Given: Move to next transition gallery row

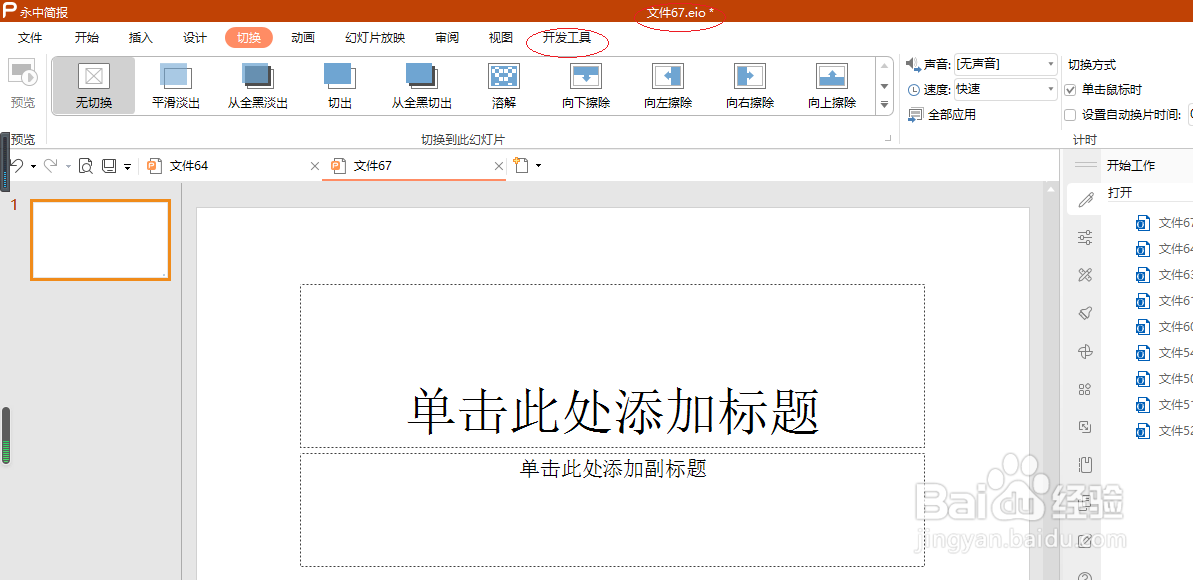Looking at the screenshot, I should click(884, 86).
